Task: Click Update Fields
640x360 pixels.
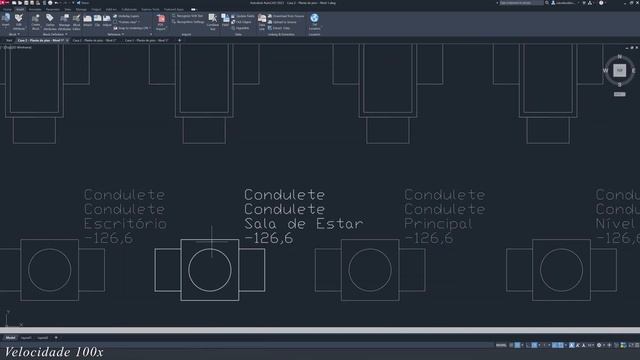Action: (x=242, y=16)
